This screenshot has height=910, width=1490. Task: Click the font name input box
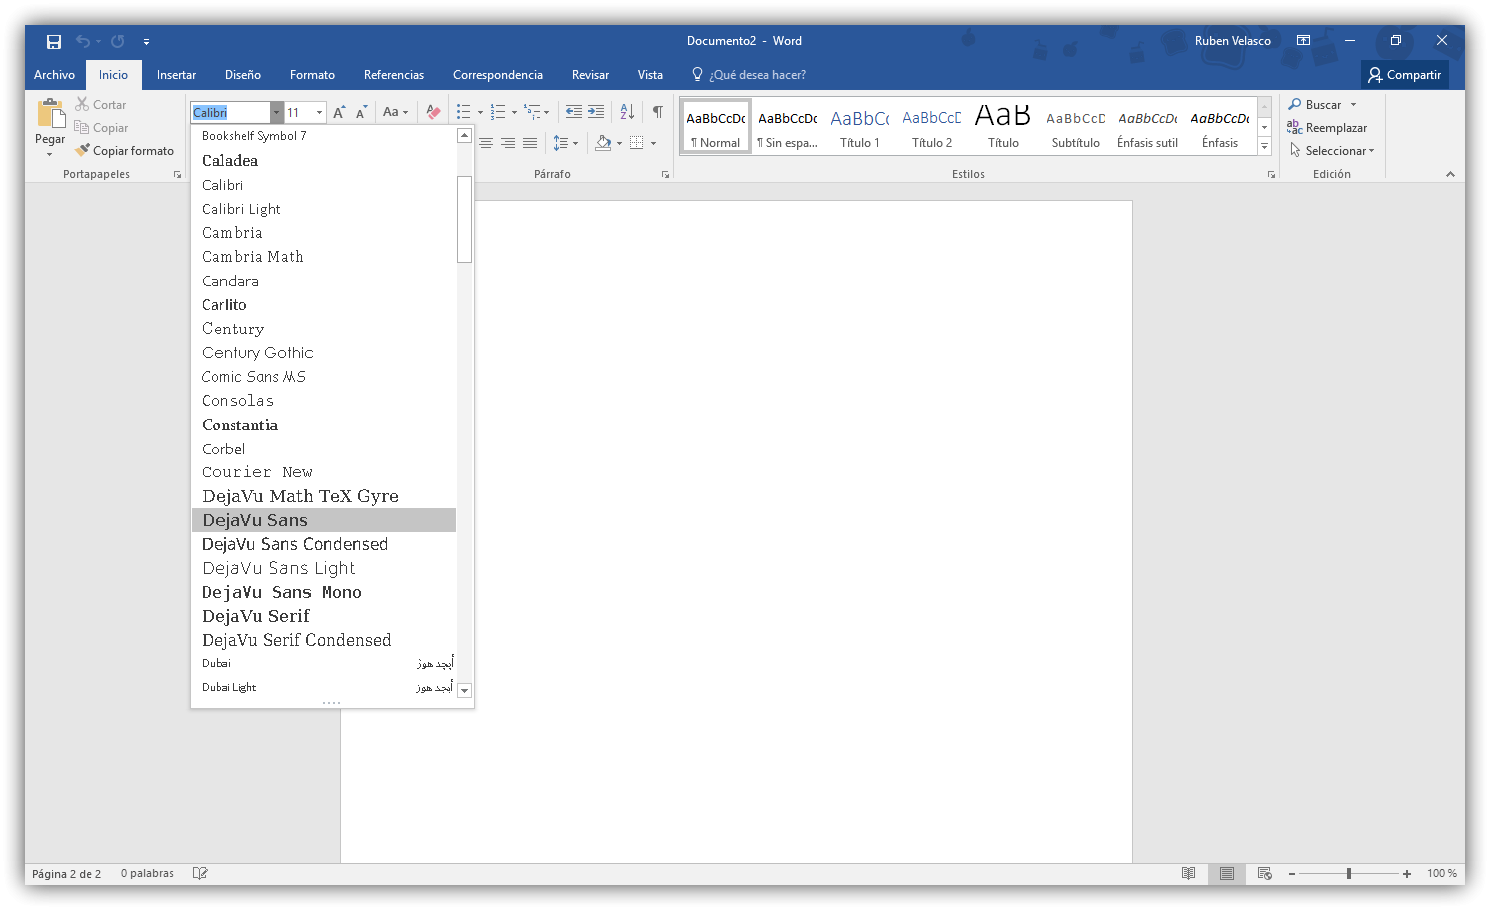click(x=231, y=113)
